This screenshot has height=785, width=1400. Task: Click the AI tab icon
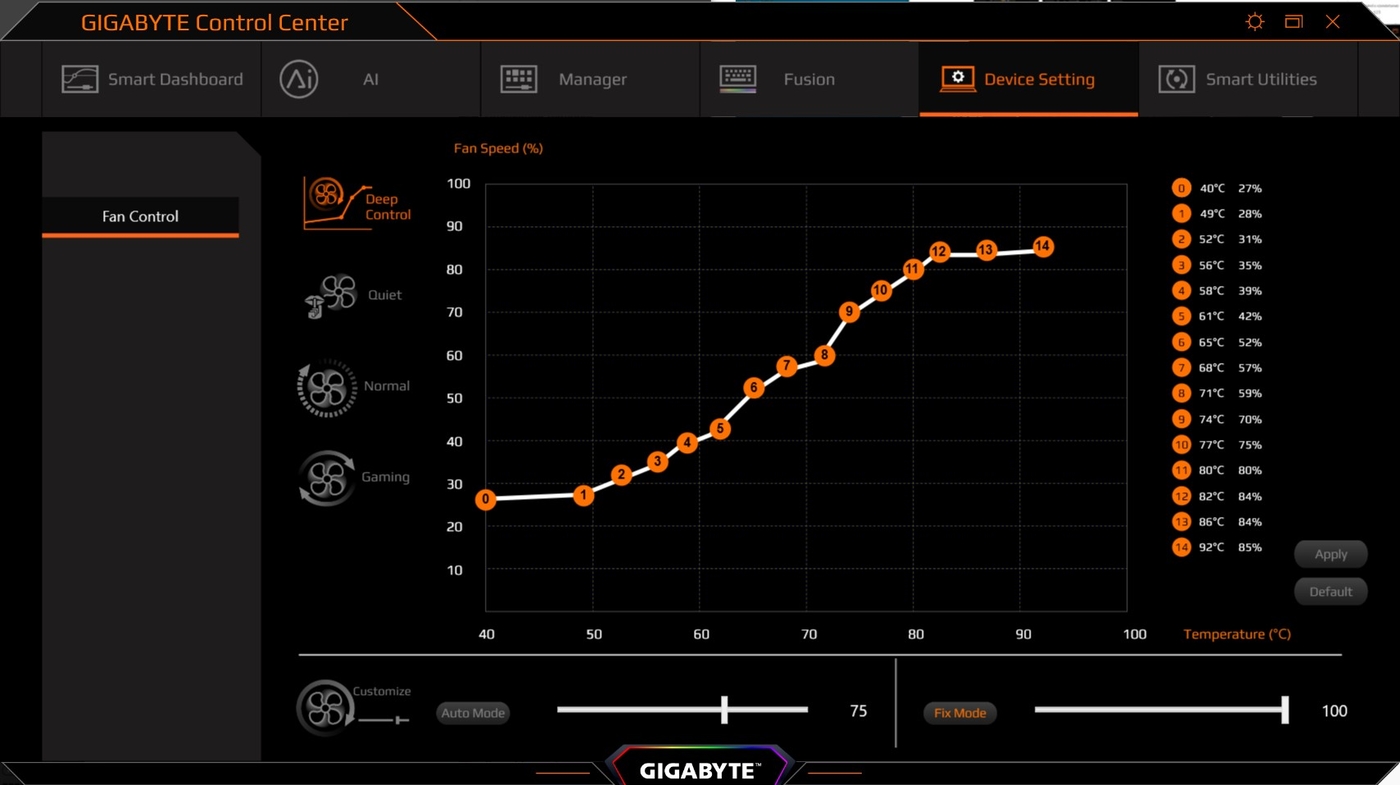(299, 79)
